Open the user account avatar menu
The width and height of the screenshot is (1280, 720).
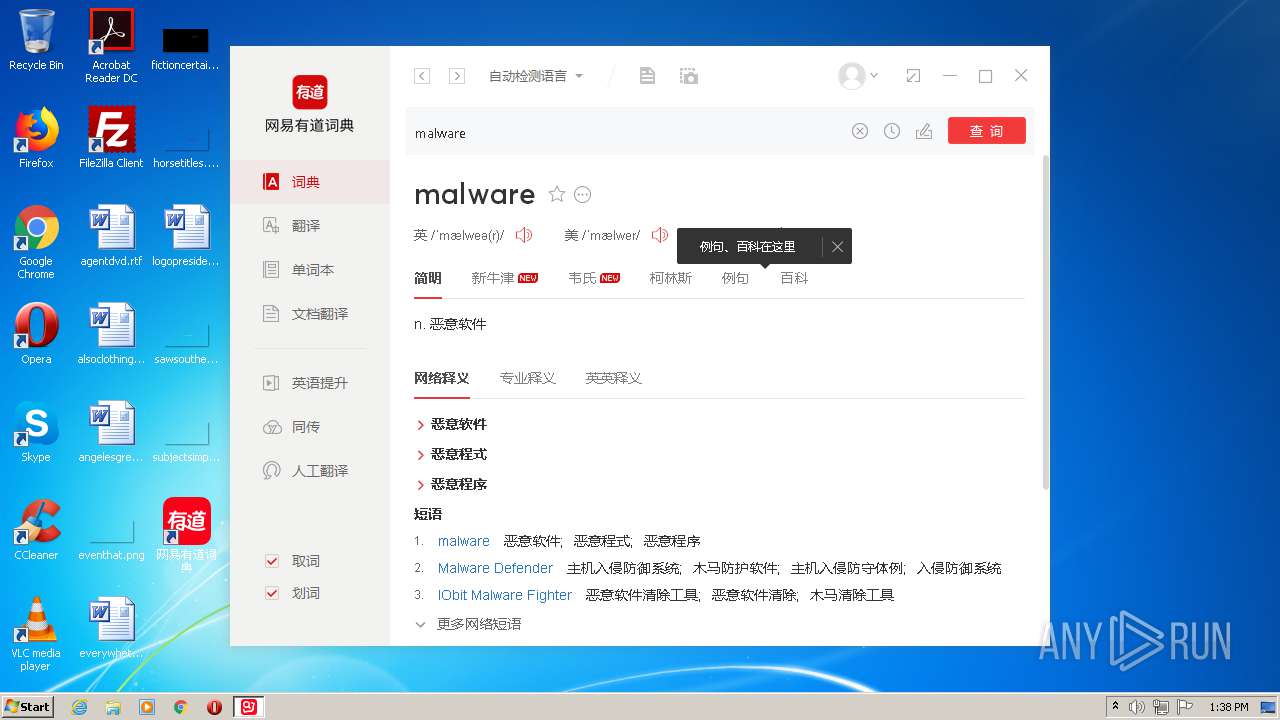click(x=857, y=76)
